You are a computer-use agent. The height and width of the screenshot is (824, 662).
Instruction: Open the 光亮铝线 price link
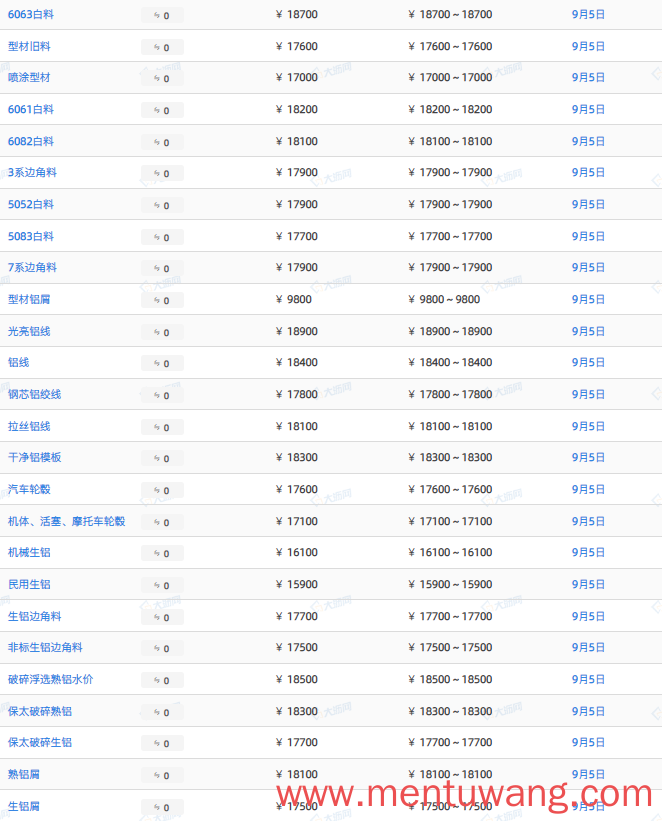(x=29, y=331)
